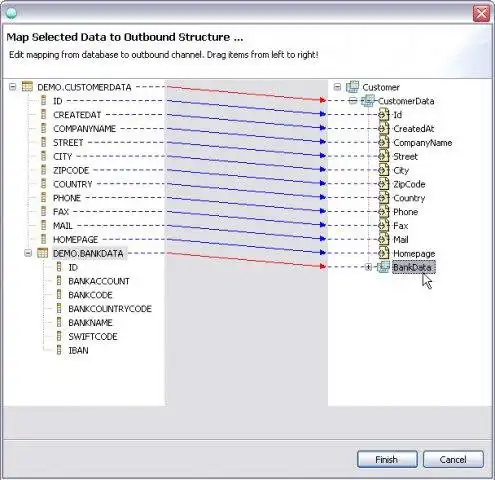Click column icon beside CREATEDAT

tap(43, 114)
